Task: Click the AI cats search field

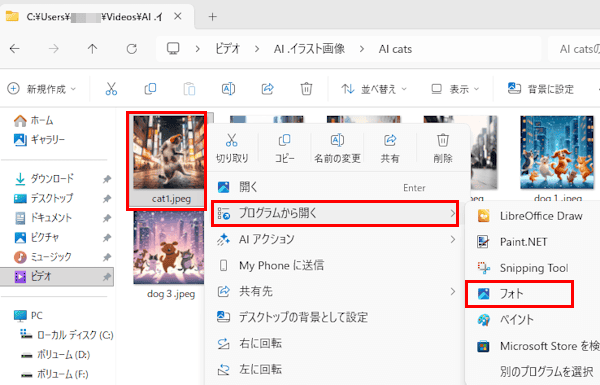Action: pos(574,49)
